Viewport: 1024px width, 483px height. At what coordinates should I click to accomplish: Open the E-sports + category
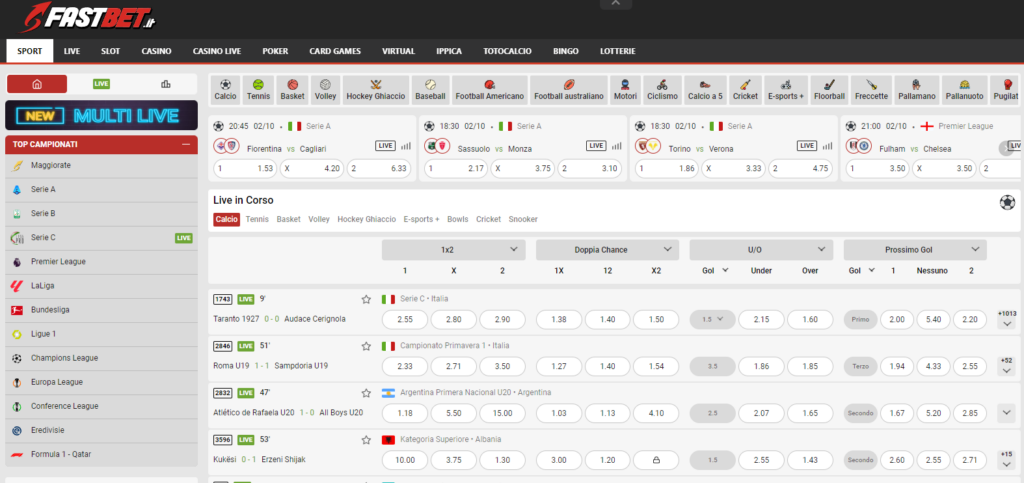tap(786, 90)
